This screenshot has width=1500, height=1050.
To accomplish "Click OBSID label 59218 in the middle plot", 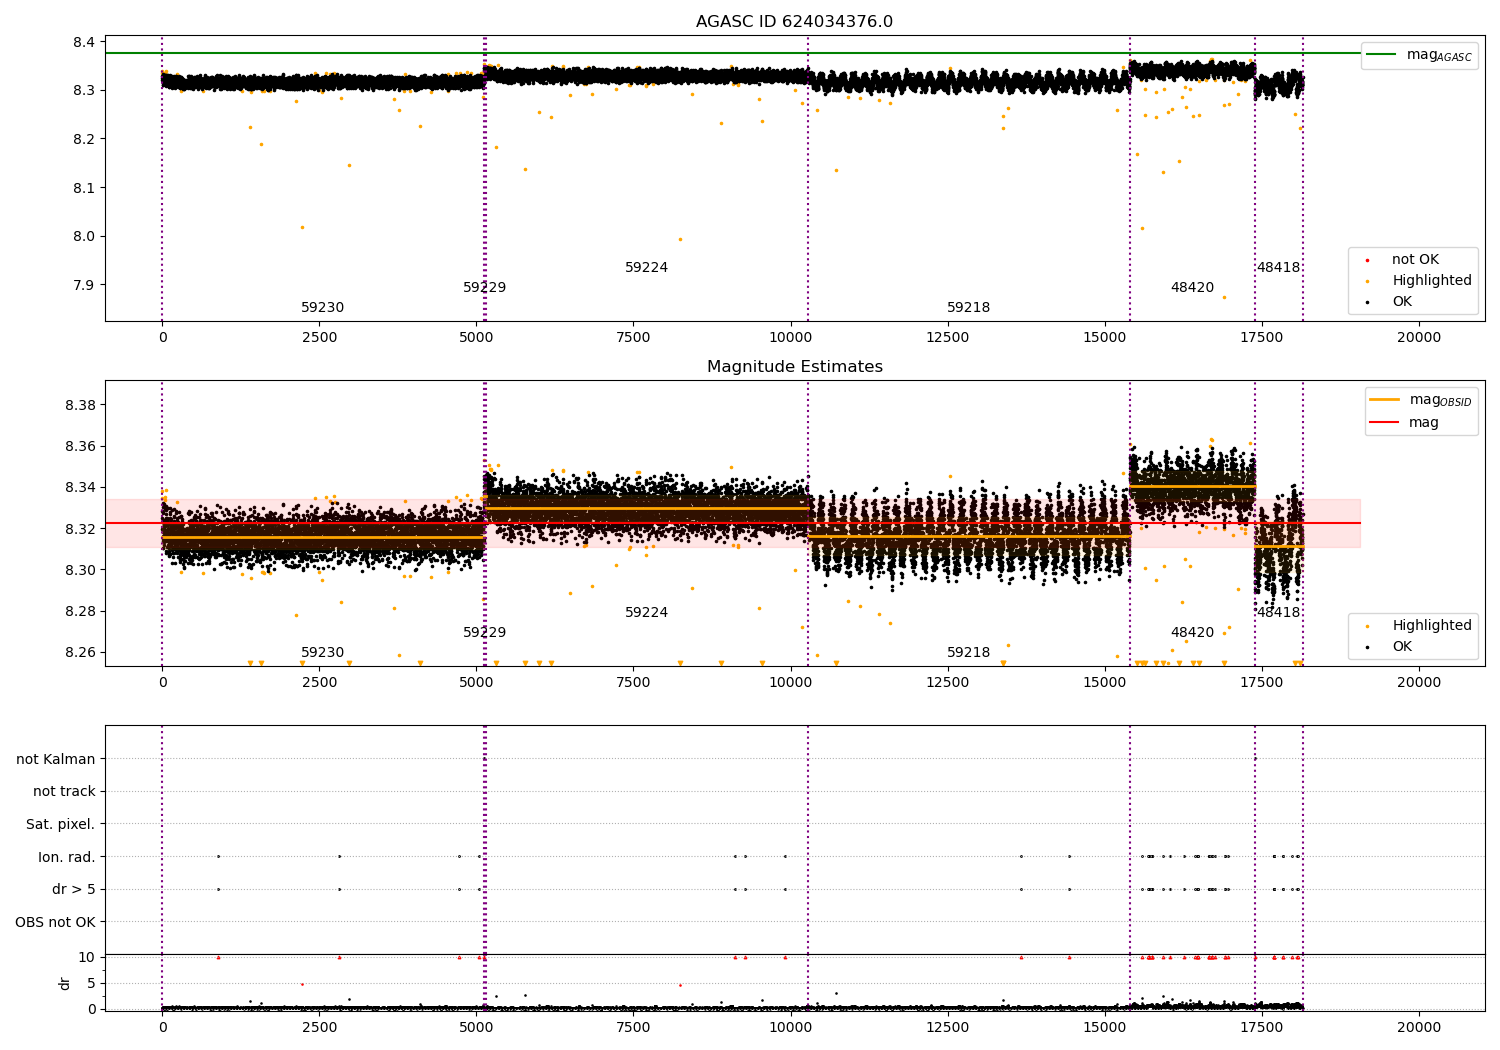I will point(968,653).
